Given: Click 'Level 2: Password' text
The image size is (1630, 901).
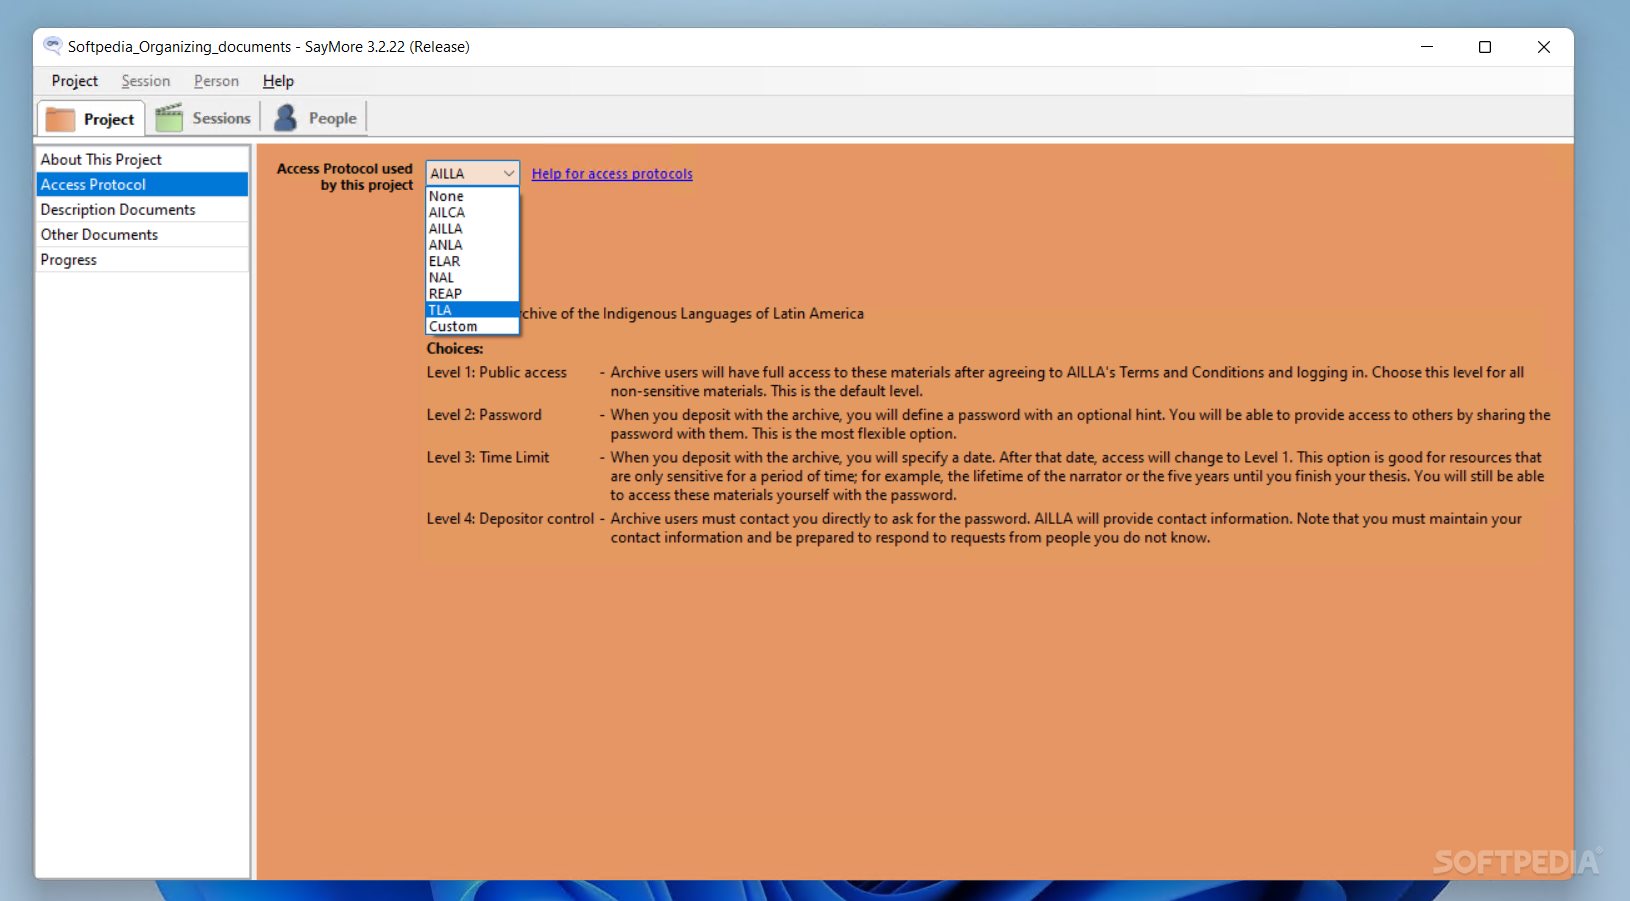Looking at the screenshot, I should tap(484, 415).
